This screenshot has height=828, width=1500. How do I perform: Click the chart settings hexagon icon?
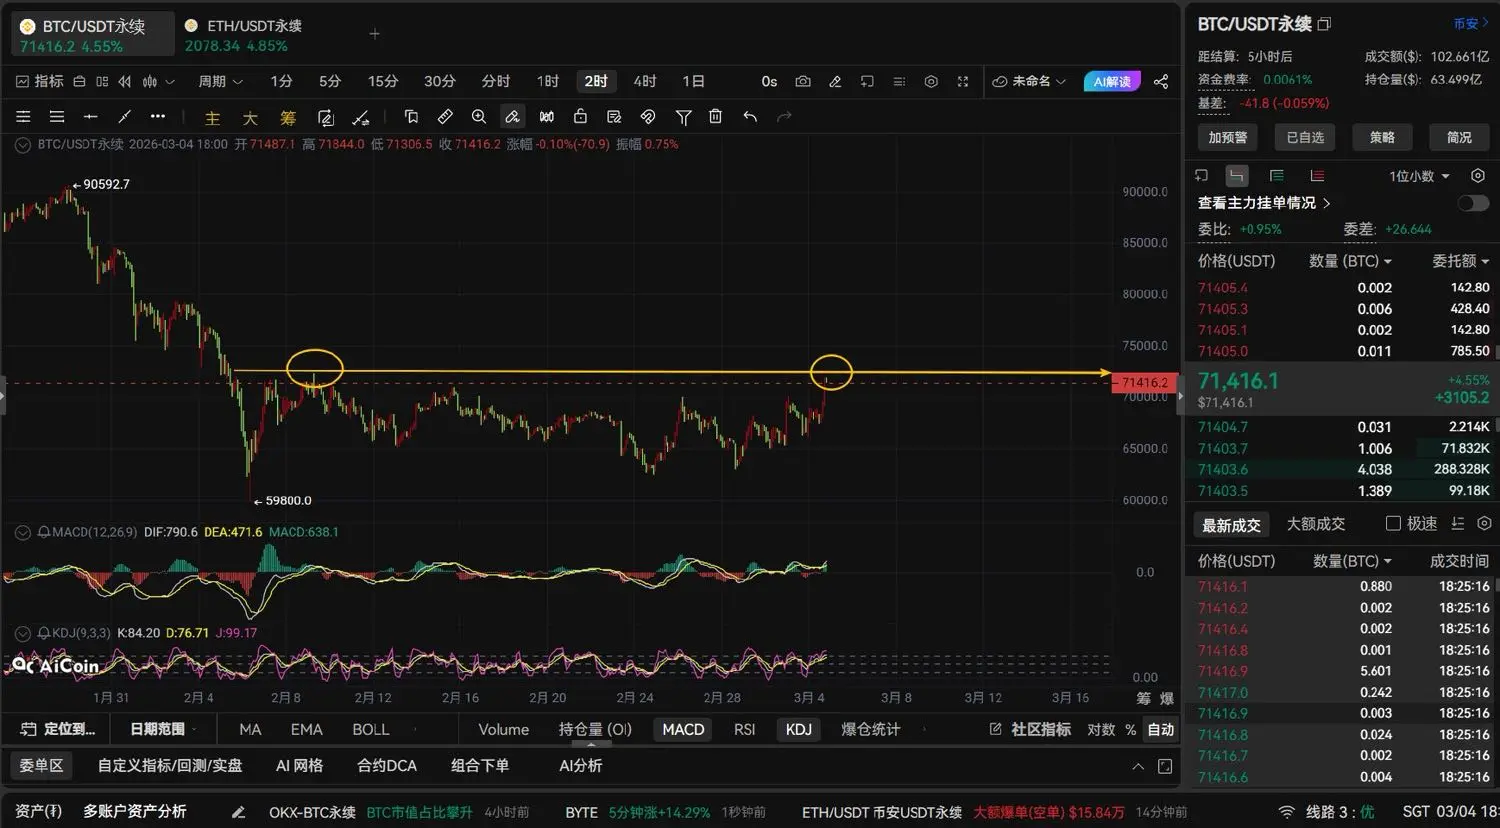pos(931,81)
